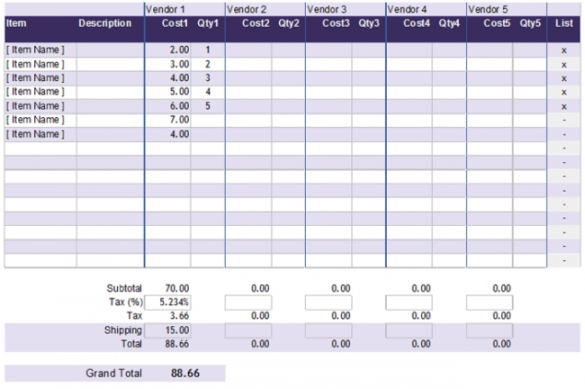
Task: Select the empty Vendor 2 Tax (%) box
Action: pos(248,302)
